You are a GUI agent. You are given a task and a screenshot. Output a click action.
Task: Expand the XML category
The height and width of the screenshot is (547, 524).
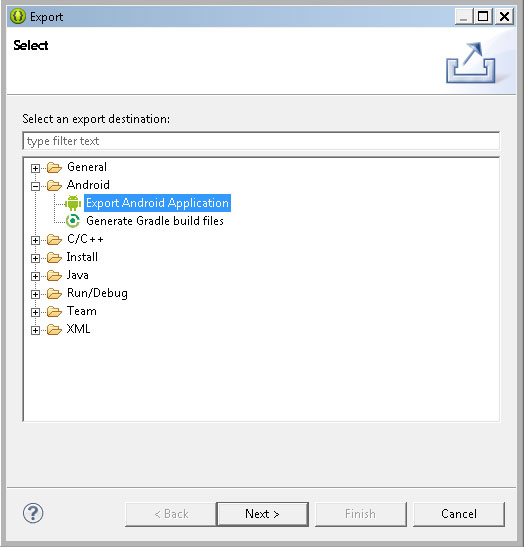35,330
